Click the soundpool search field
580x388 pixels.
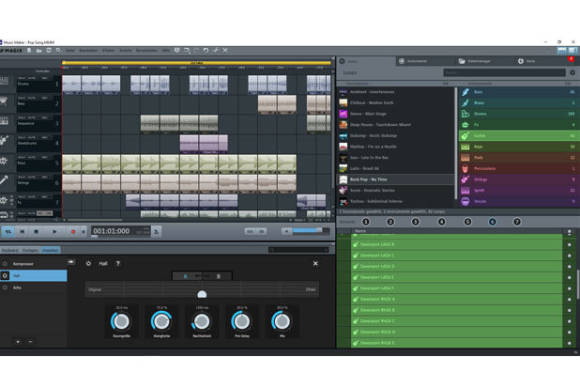[505, 73]
